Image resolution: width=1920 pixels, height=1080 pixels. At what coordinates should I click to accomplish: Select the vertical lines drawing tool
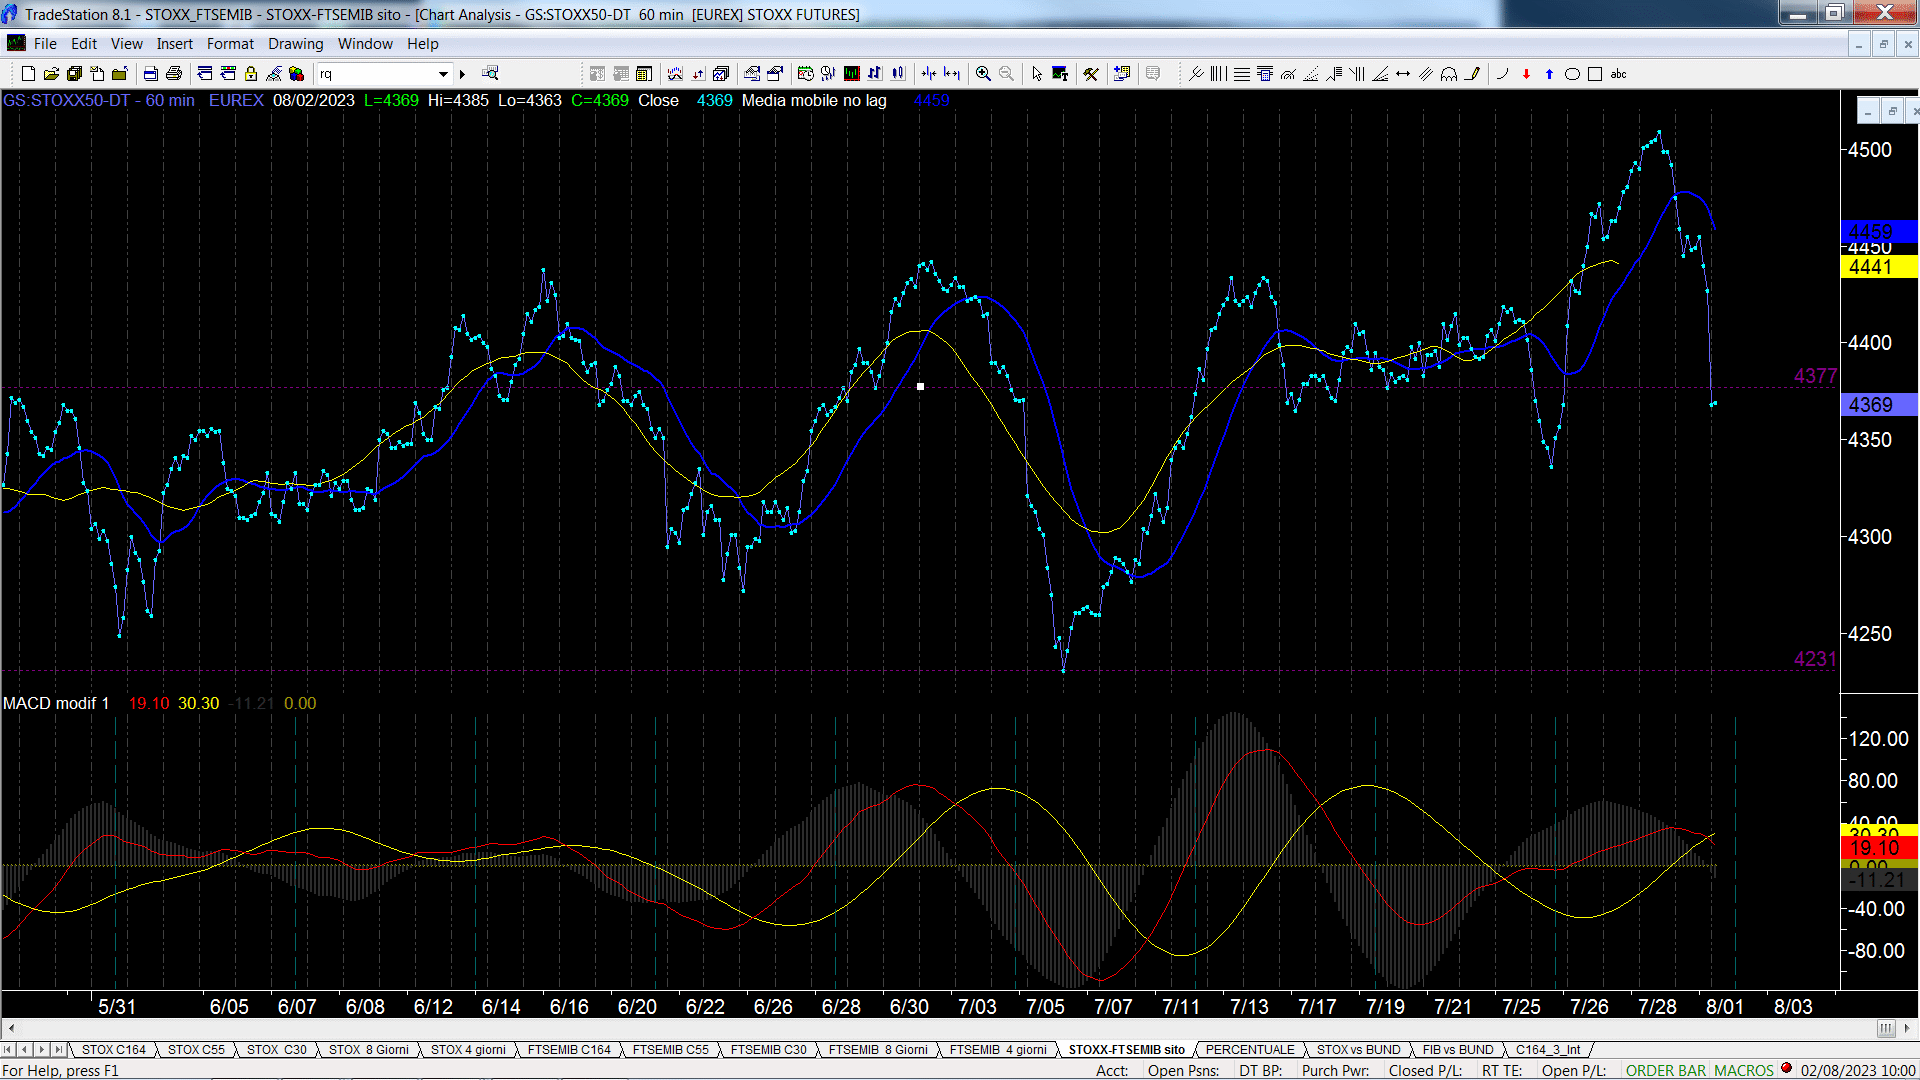tap(1218, 74)
